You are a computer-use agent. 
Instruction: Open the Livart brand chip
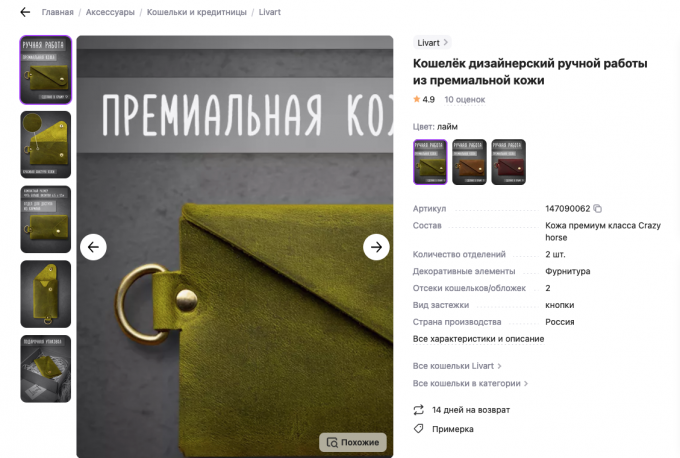[x=432, y=43]
